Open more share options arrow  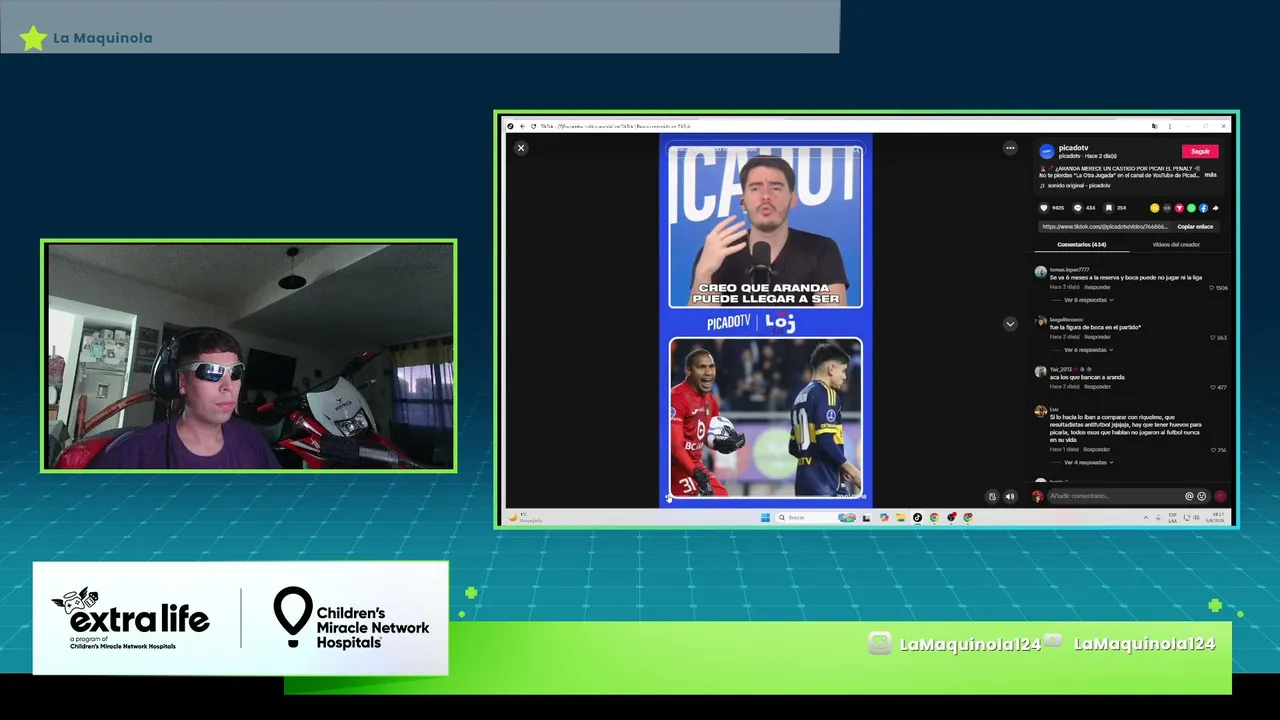1215,208
